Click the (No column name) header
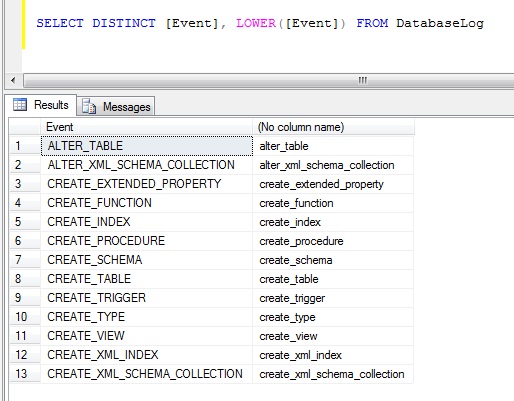Image resolution: width=514 pixels, height=401 pixels. click(x=333, y=127)
